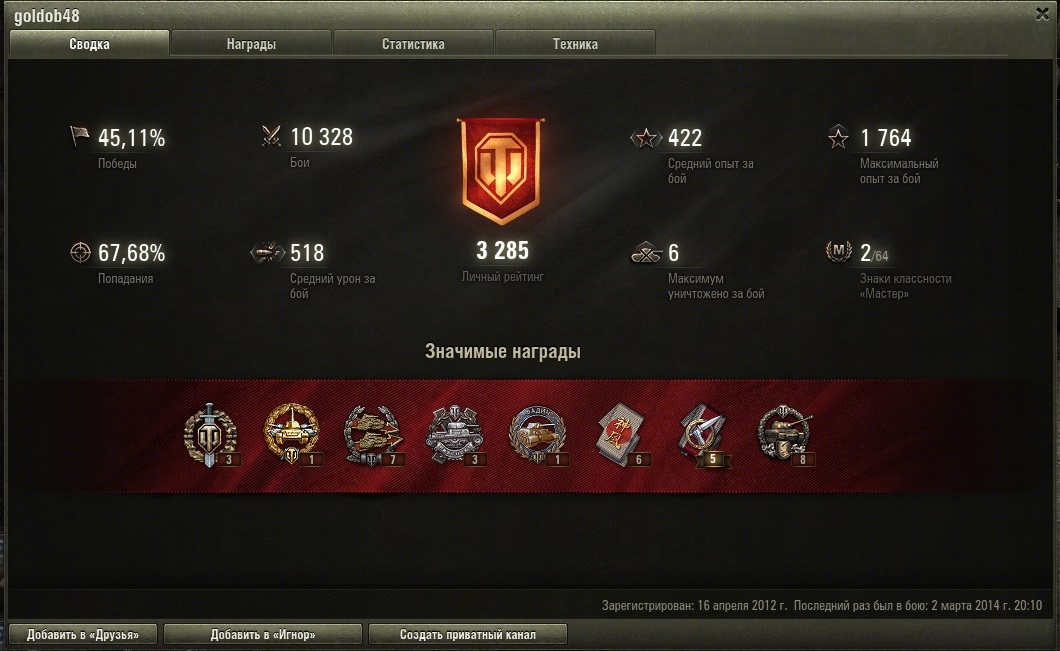Click the victories flag icon
Viewport: 1060px width, 651px height.
[80, 136]
